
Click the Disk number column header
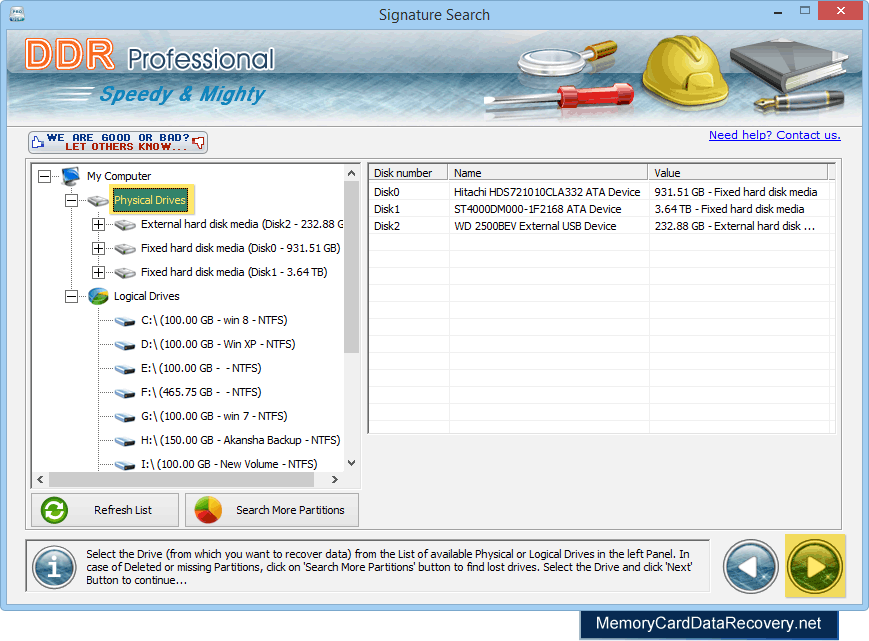pos(408,173)
